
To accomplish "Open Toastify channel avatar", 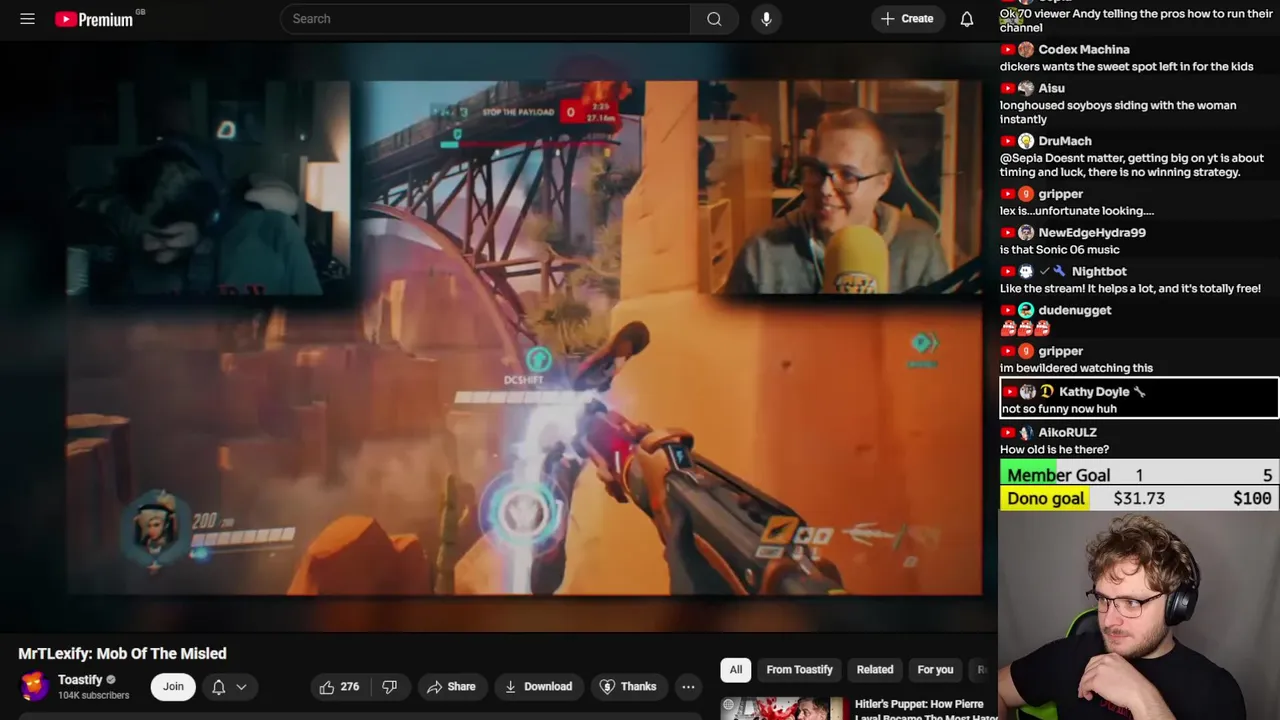I will click(34, 686).
